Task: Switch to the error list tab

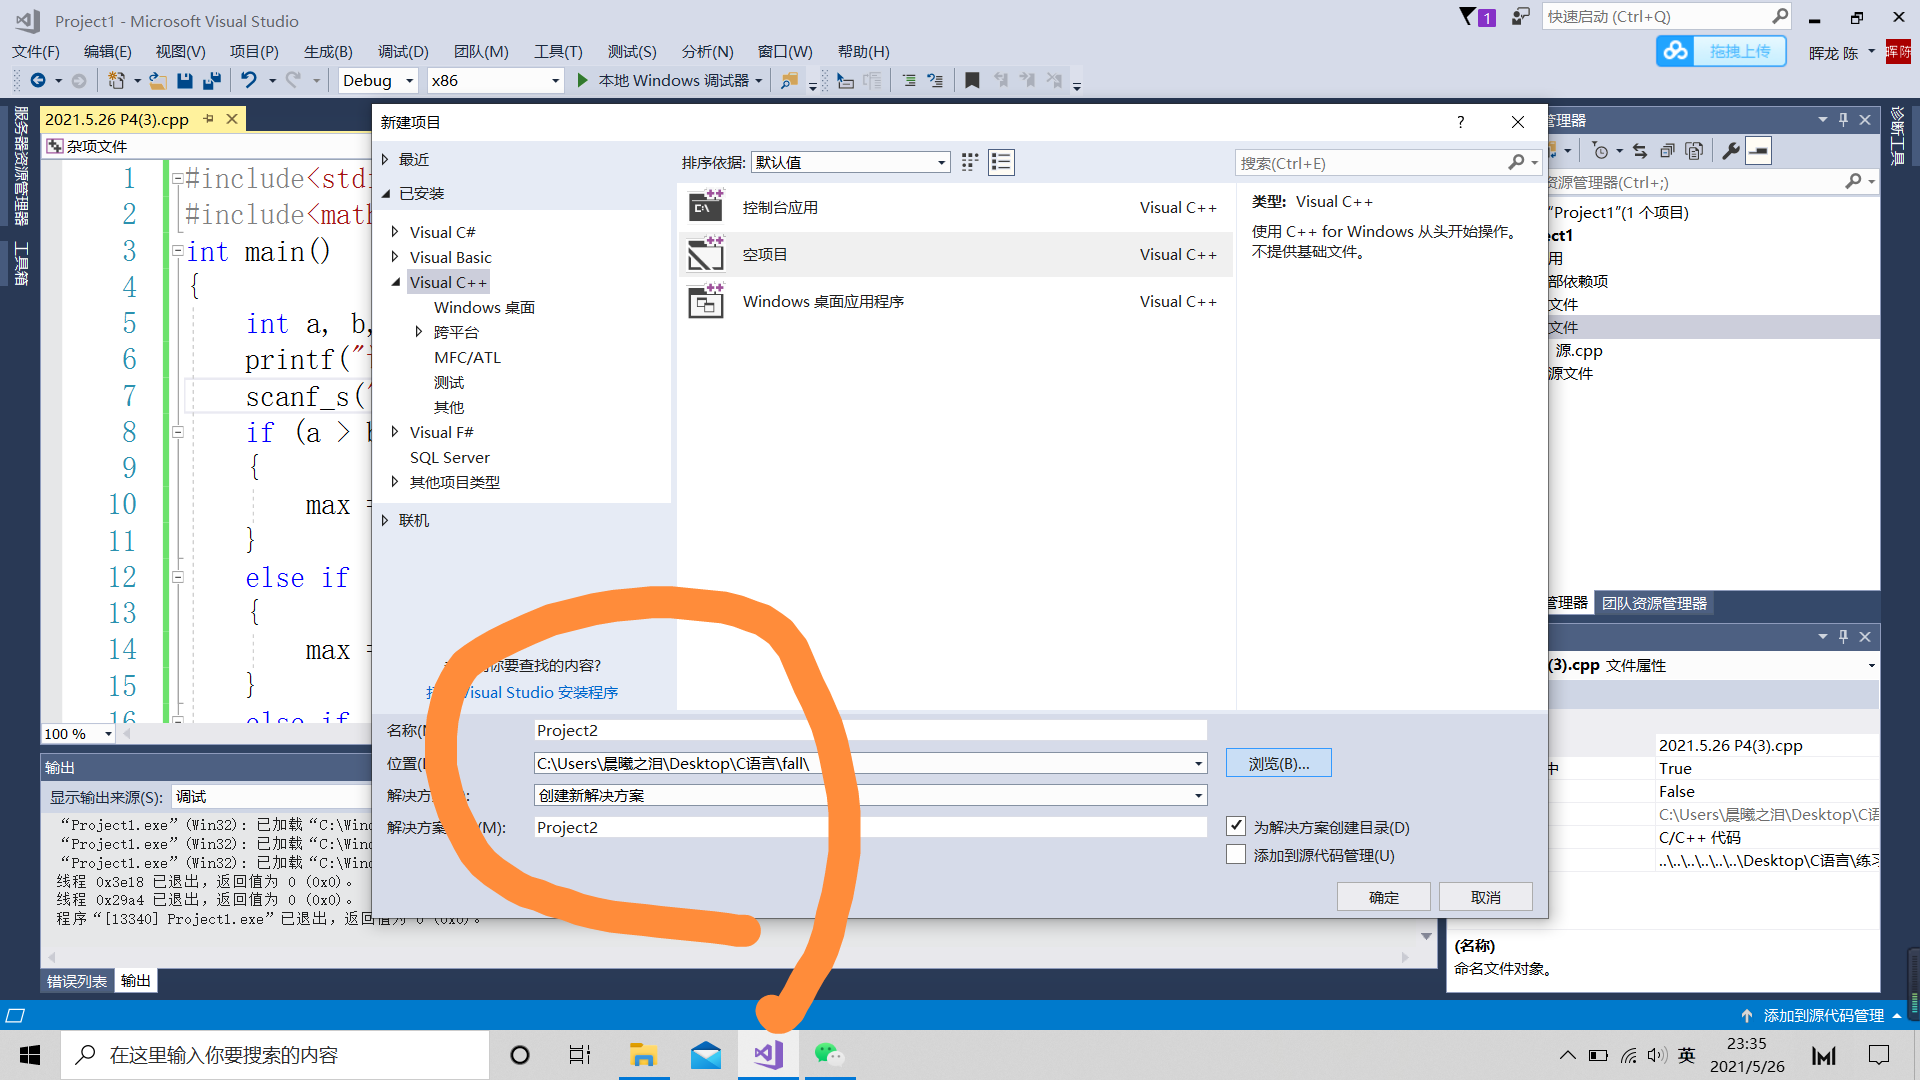Action: 77,981
